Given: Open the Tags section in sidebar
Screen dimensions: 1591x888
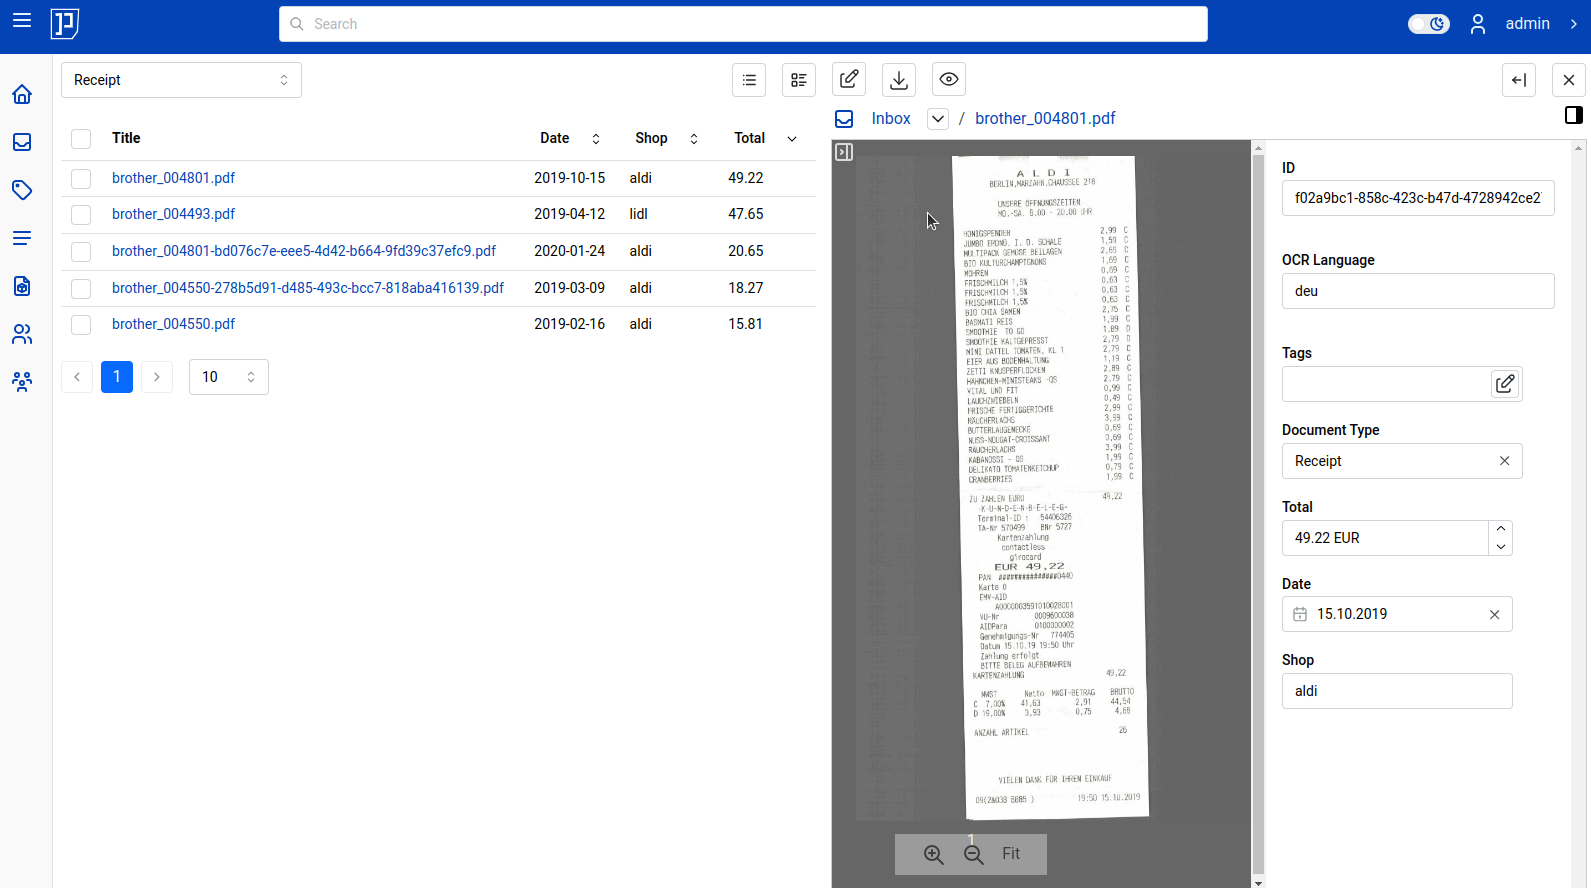Looking at the screenshot, I should (22, 190).
